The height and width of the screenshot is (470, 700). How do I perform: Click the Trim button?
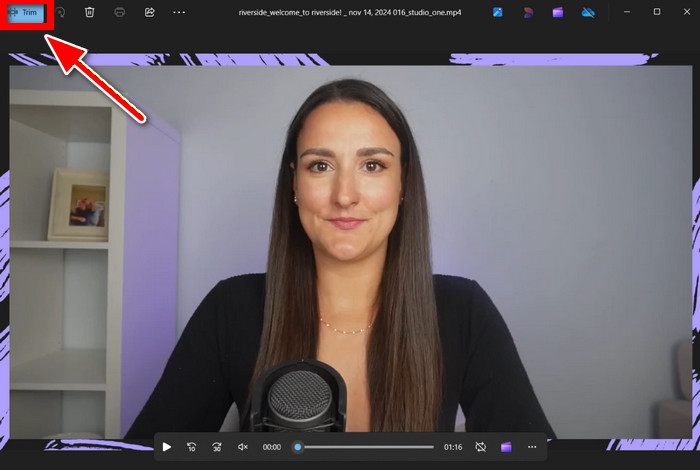pyautogui.click(x=25, y=12)
